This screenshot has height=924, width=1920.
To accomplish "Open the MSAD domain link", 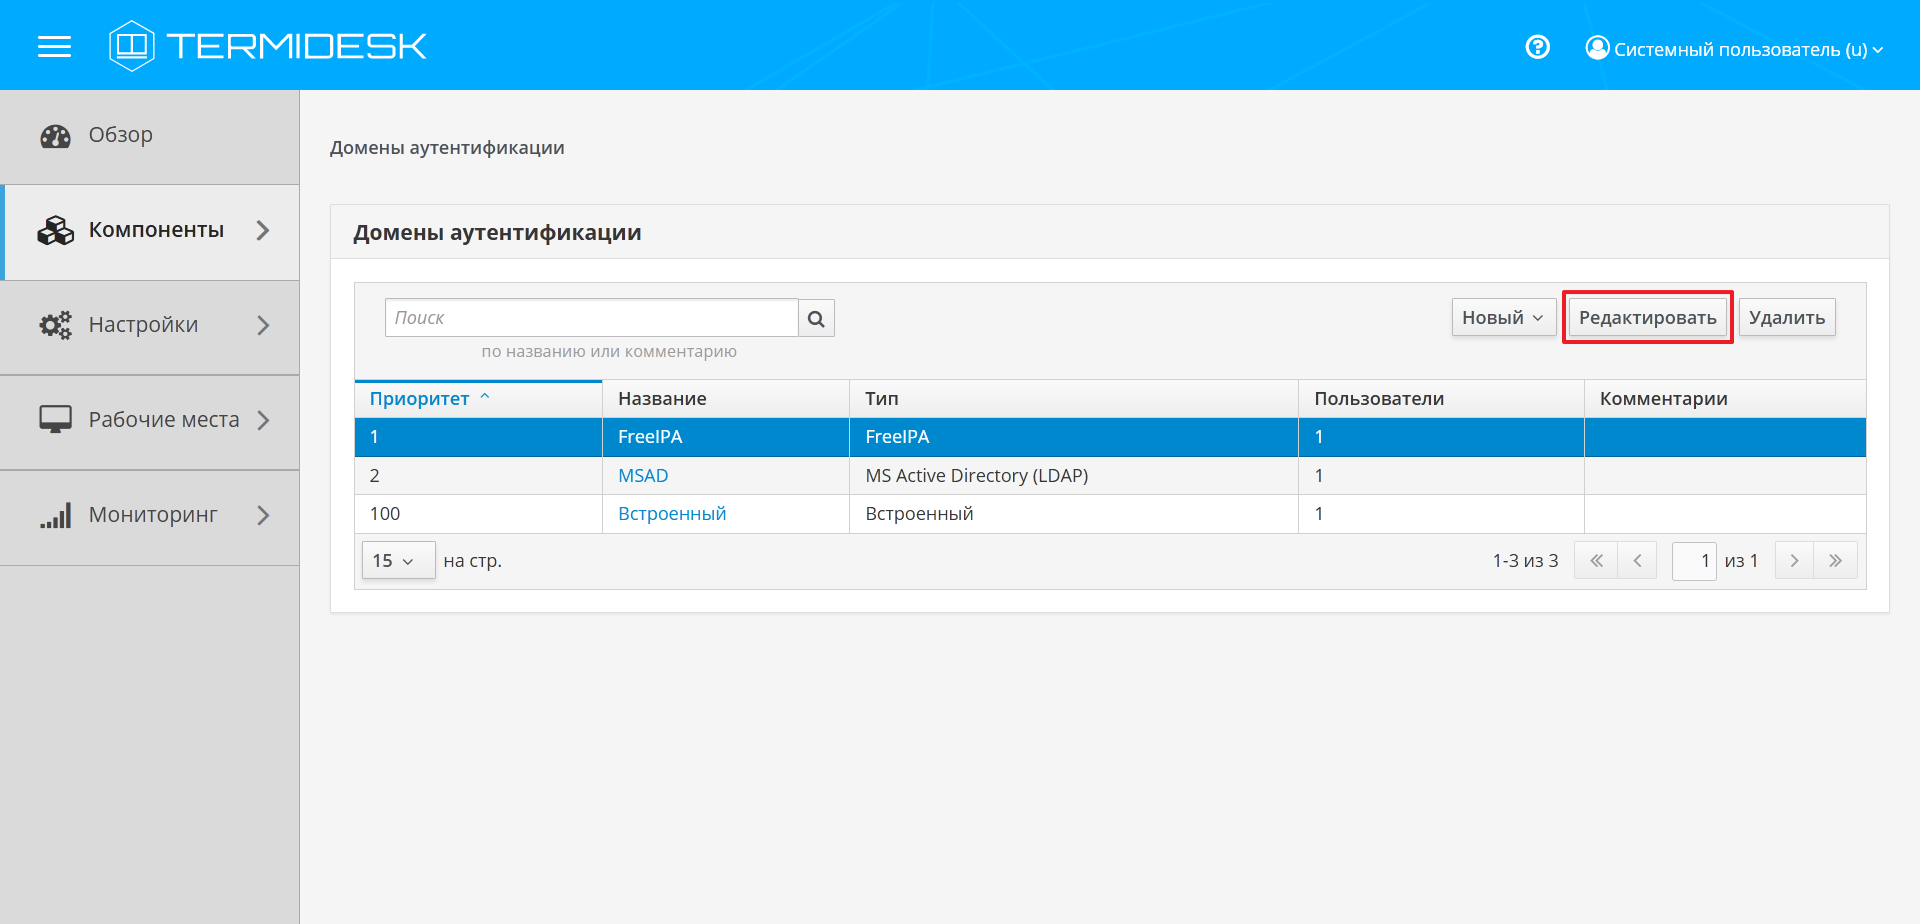I will point(643,476).
